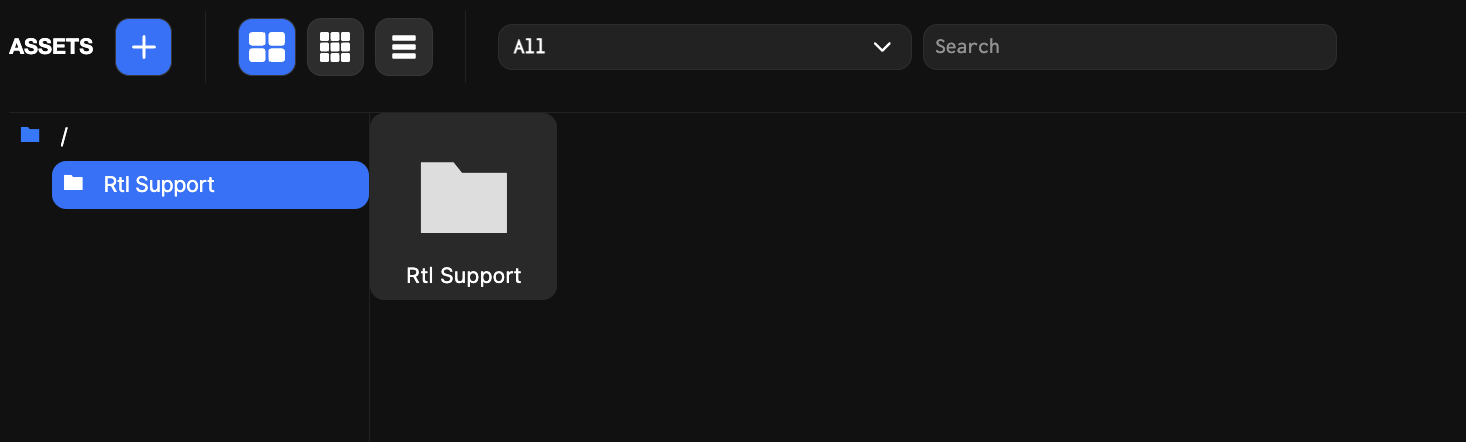Screen dimensions: 1466x442
Task: Click the Search placeholder text
Action: [967, 47]
